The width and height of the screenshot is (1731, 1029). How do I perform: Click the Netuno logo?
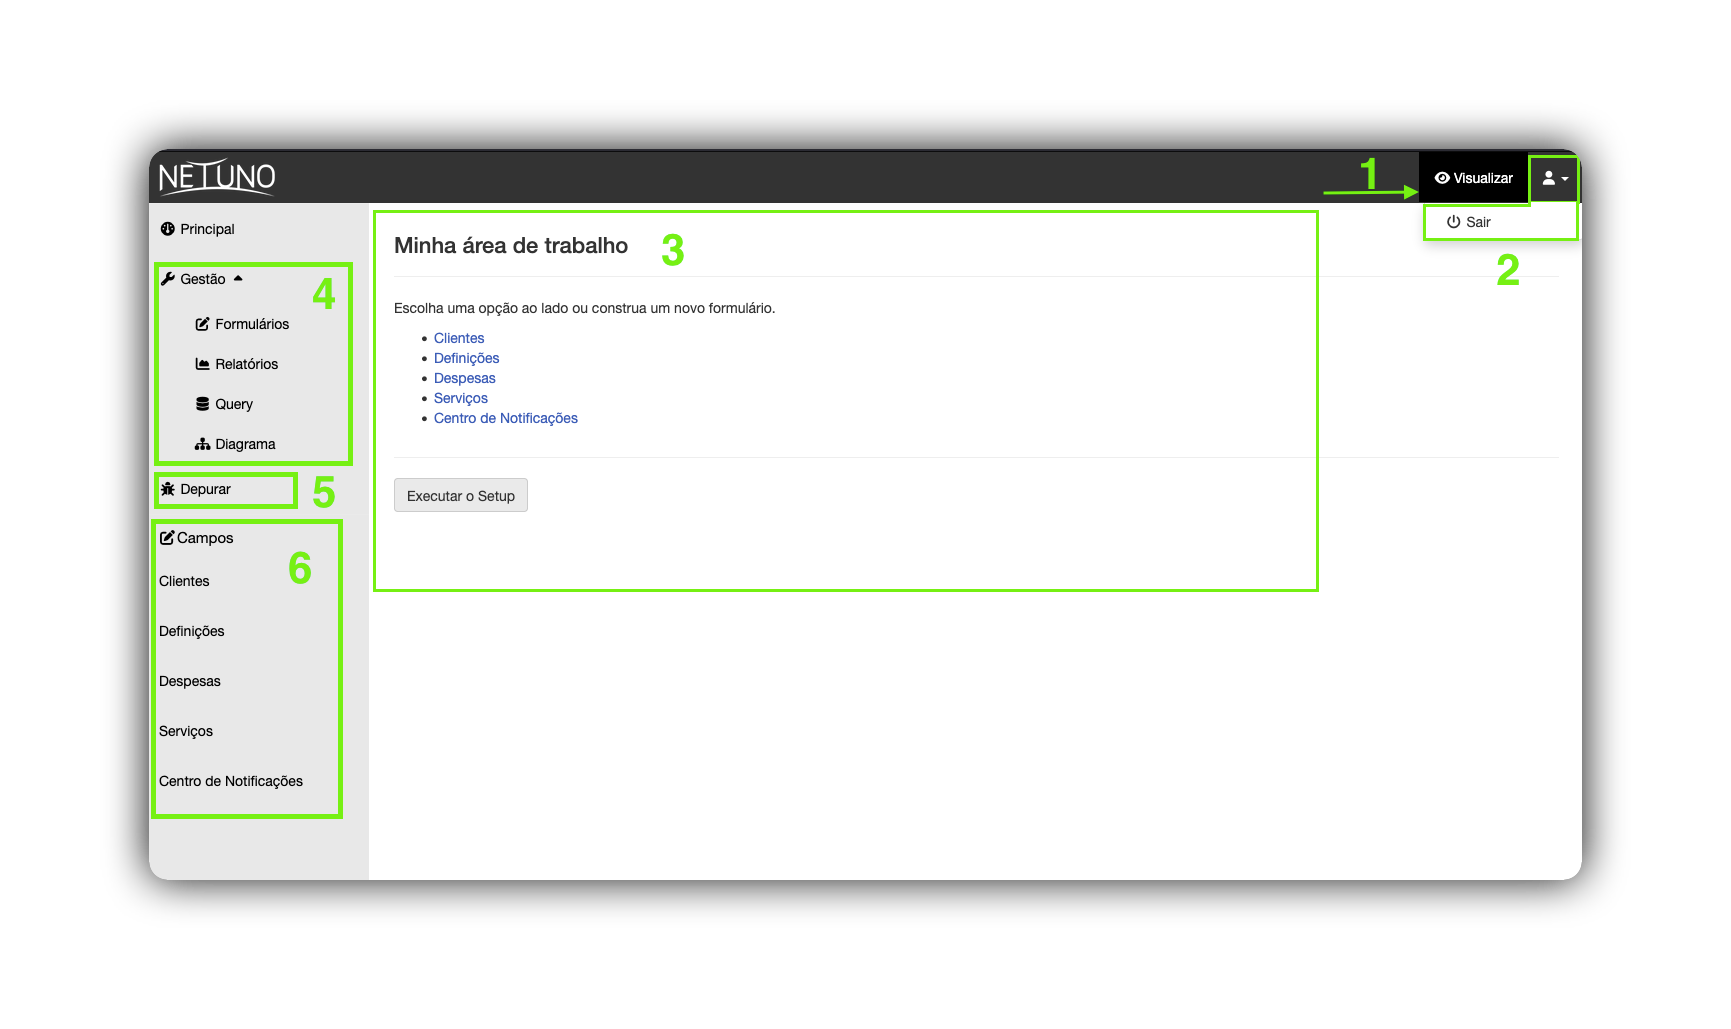coord(217,177)
